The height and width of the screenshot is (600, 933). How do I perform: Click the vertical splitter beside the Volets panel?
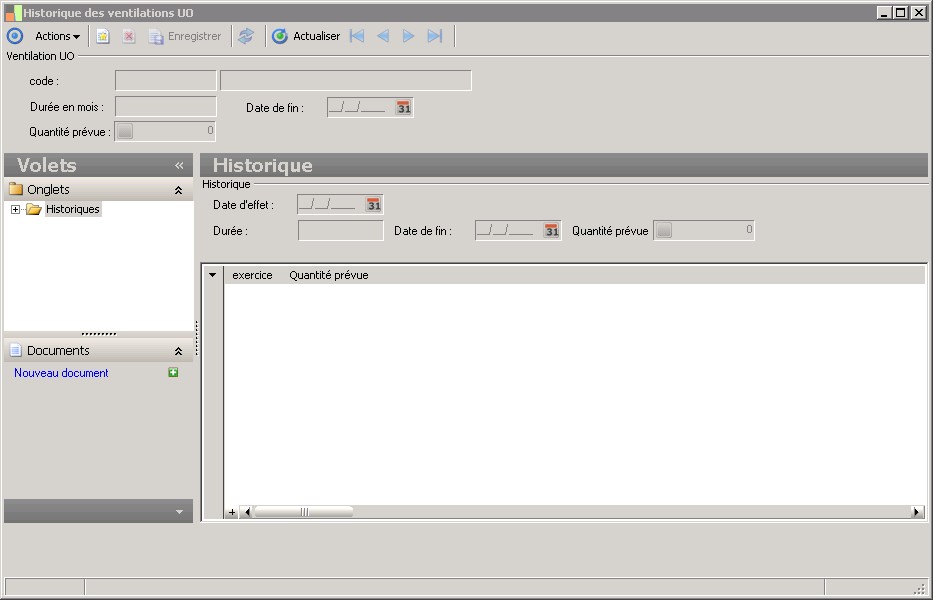coord(197,338)
